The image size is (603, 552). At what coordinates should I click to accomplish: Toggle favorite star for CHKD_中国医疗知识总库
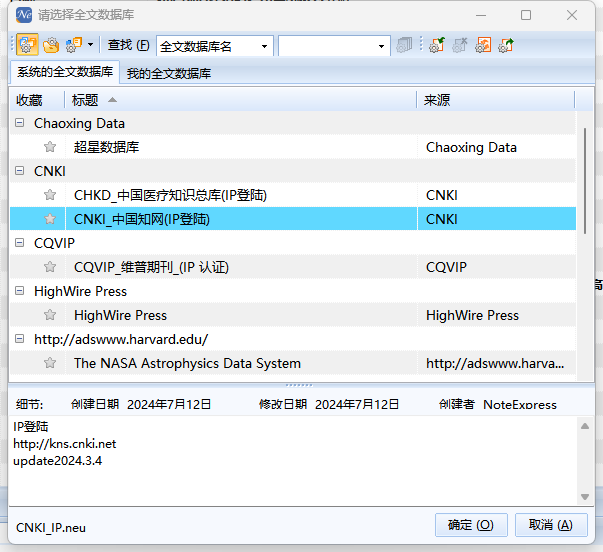point(50,195)
